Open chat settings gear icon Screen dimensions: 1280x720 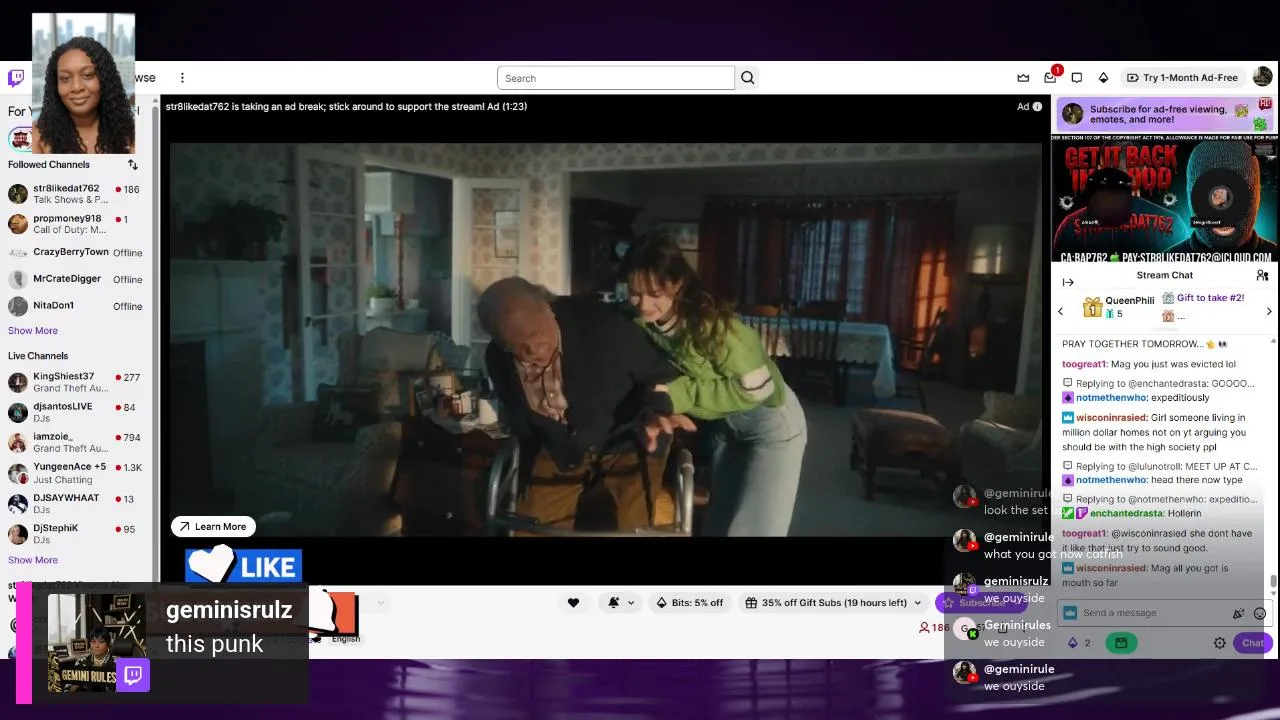1220,643
